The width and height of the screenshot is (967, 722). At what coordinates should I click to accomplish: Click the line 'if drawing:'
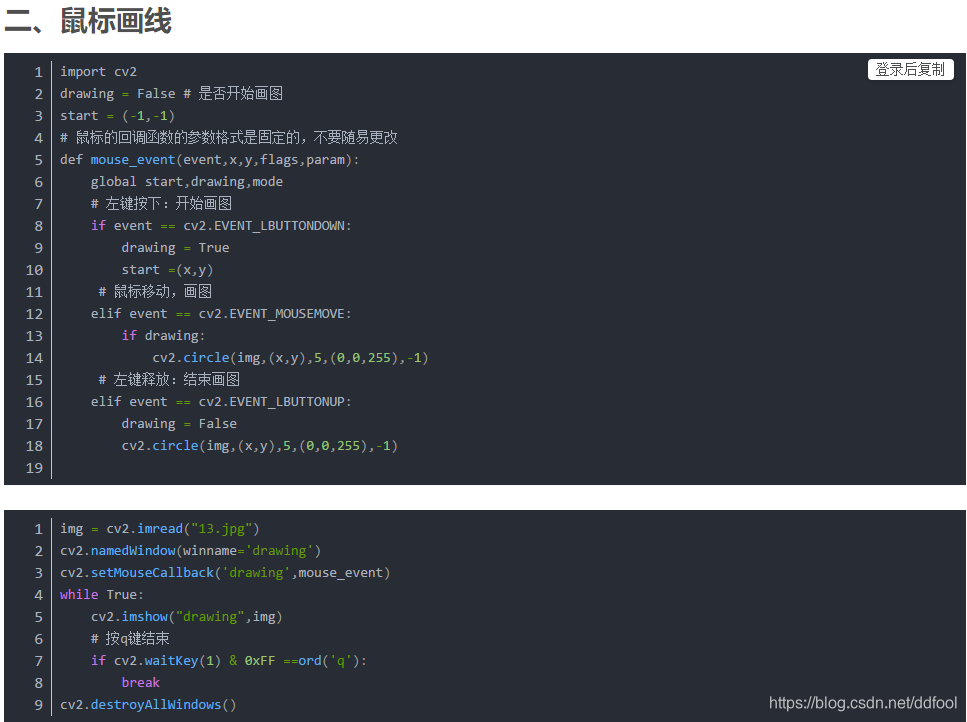163,336
